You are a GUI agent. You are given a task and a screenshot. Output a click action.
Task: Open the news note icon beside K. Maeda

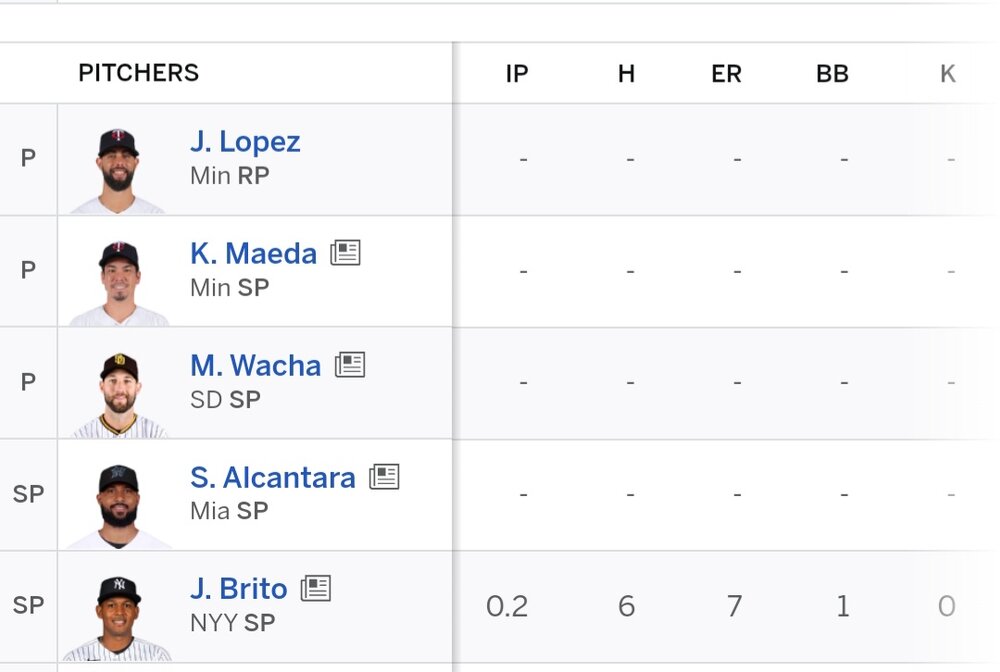pyautogui.click(x=345, y=253)
